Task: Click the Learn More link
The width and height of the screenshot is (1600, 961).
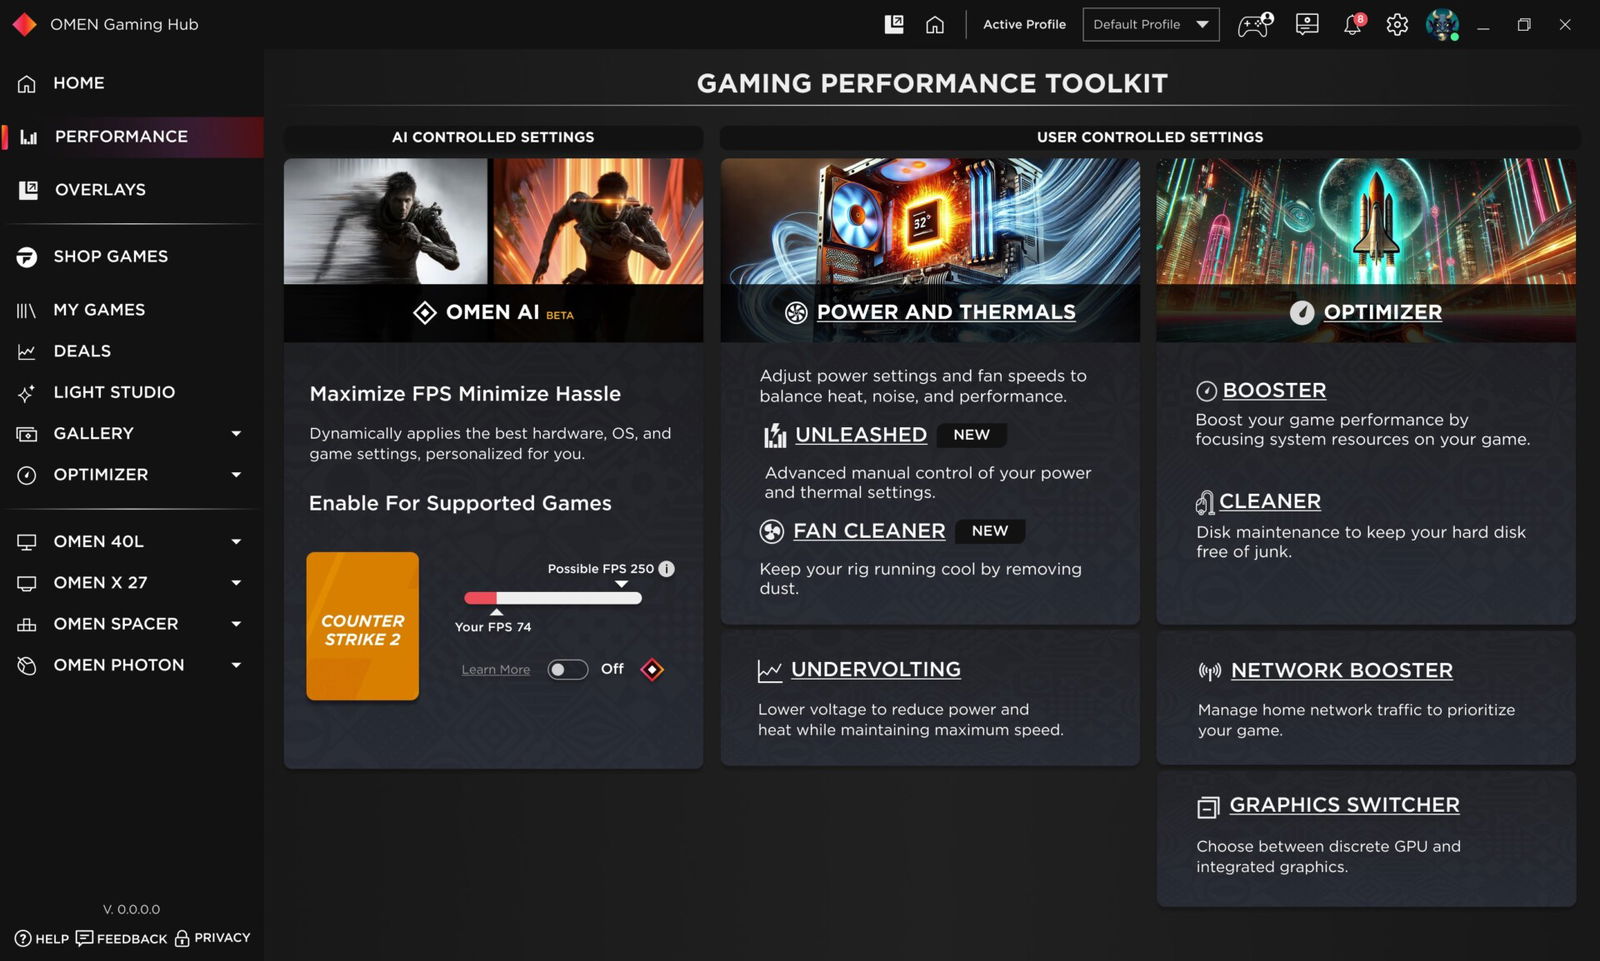Action: pyautogui.click(x=495, y=669)
